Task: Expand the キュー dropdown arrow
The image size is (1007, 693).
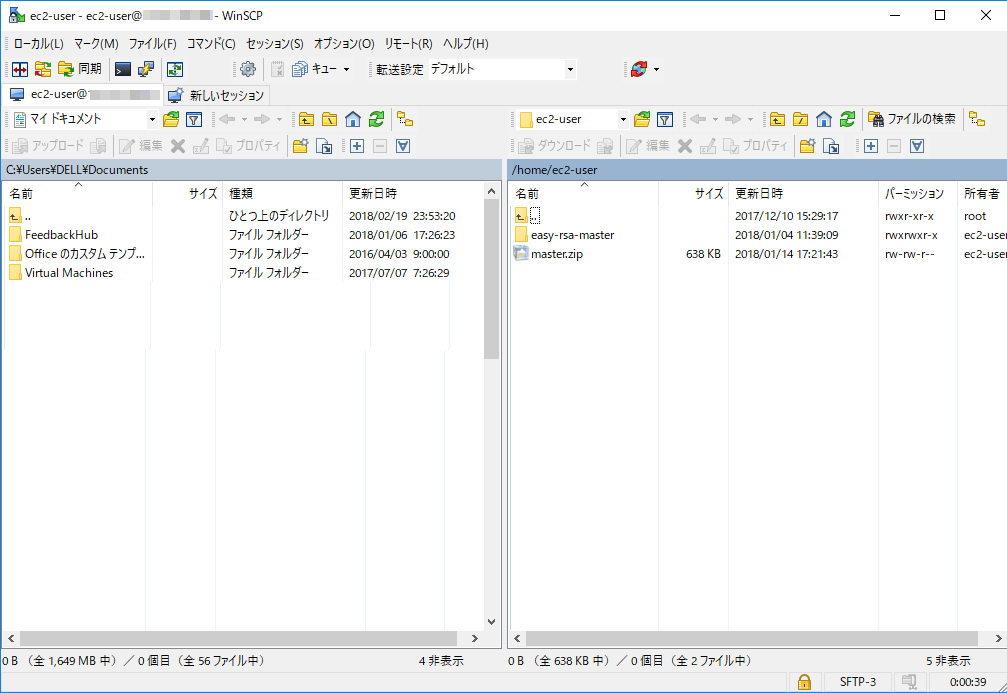Action: 347,69
